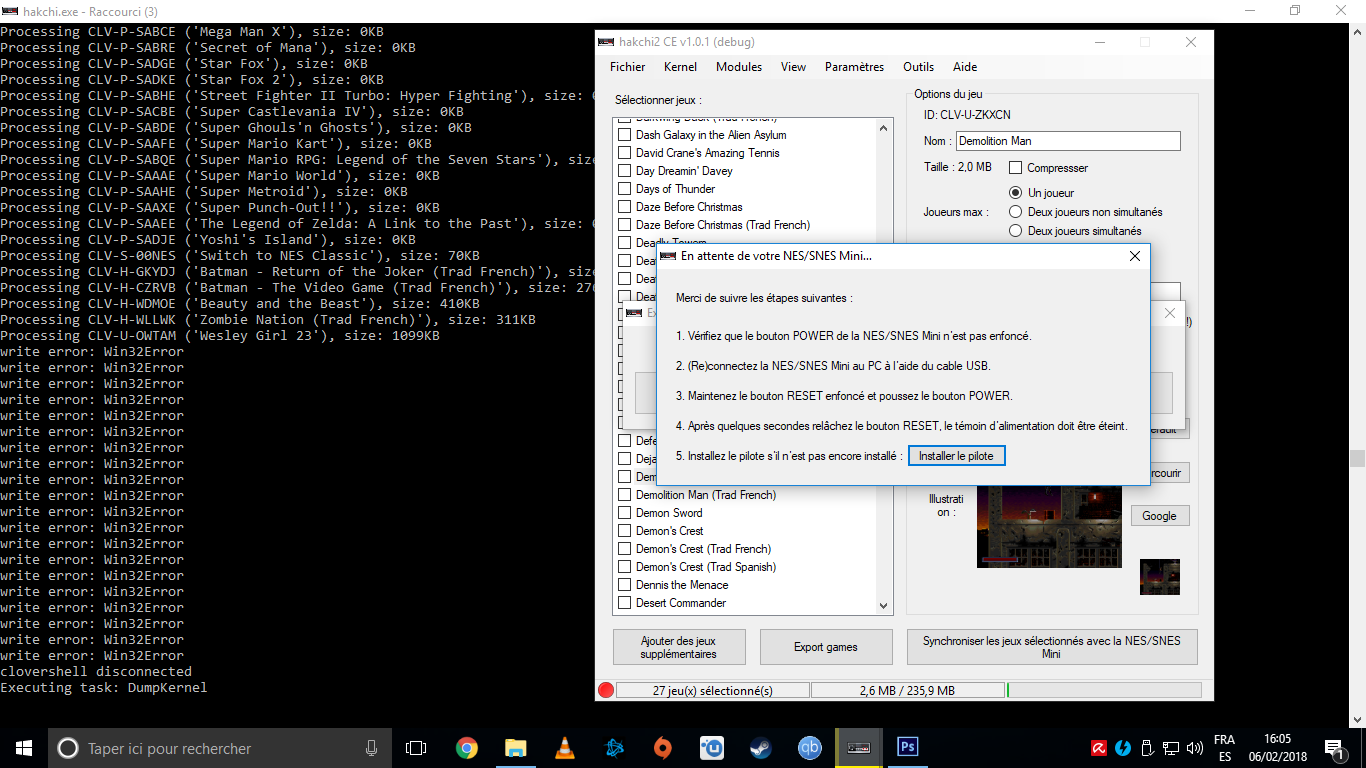The image size is (1366, 768).
Task: Check Demolition Man (Trad French)
Action: (625, 495)
